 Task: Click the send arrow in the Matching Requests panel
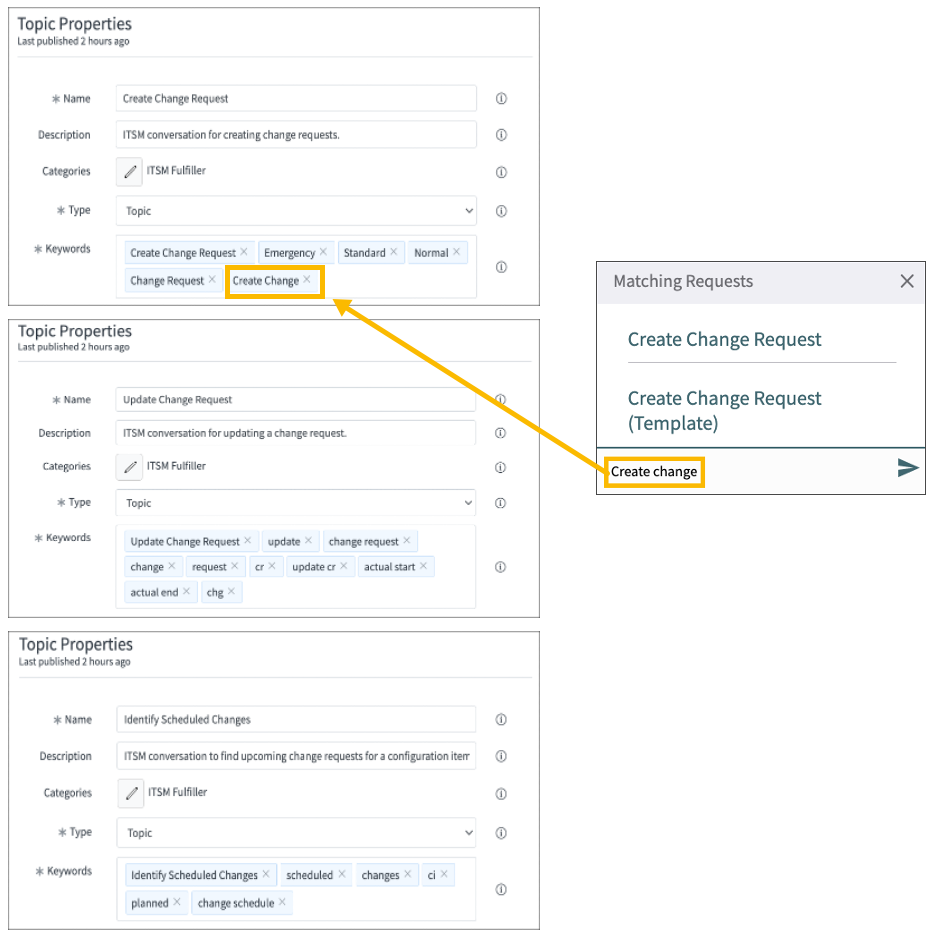point(906,468)
